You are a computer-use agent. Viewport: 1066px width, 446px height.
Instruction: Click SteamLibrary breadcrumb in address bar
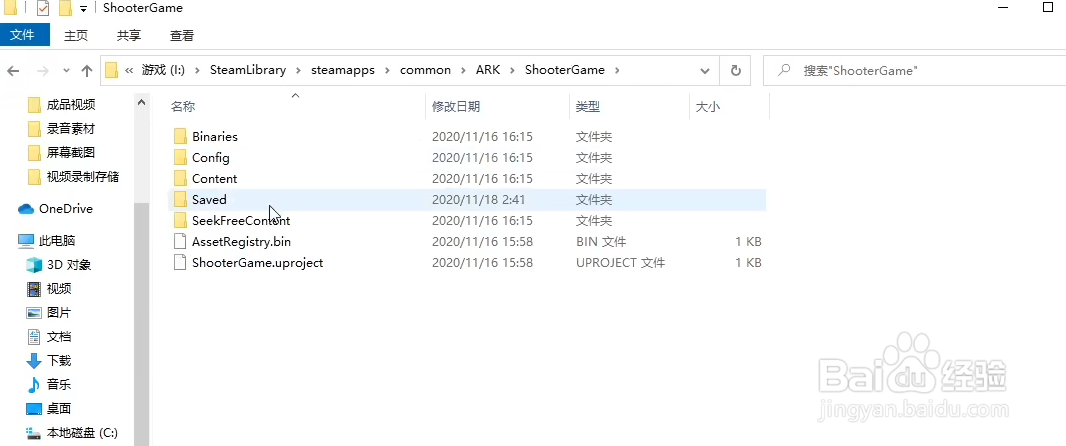point(248,70)
